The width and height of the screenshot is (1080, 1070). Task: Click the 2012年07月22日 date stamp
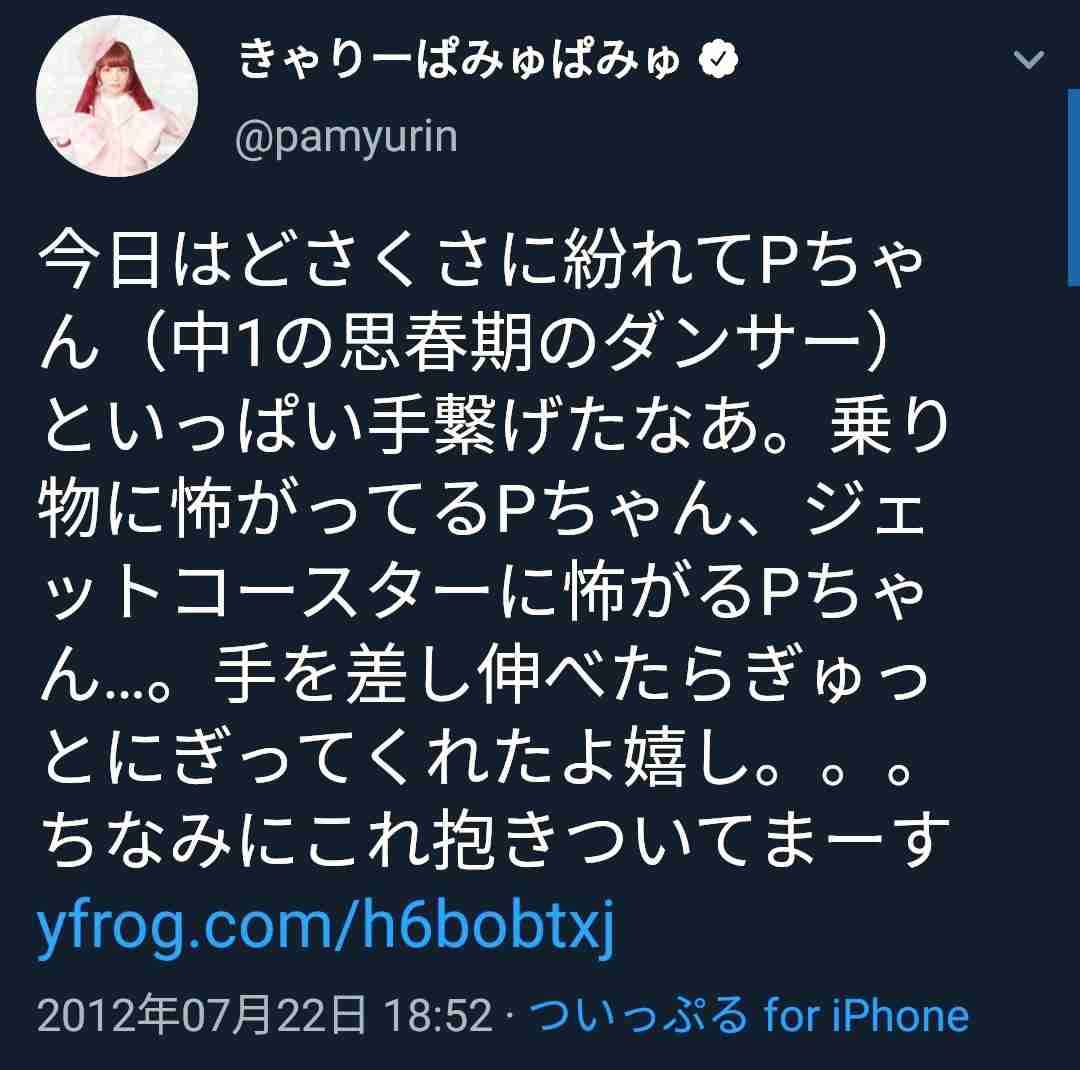click(201, 1016)
